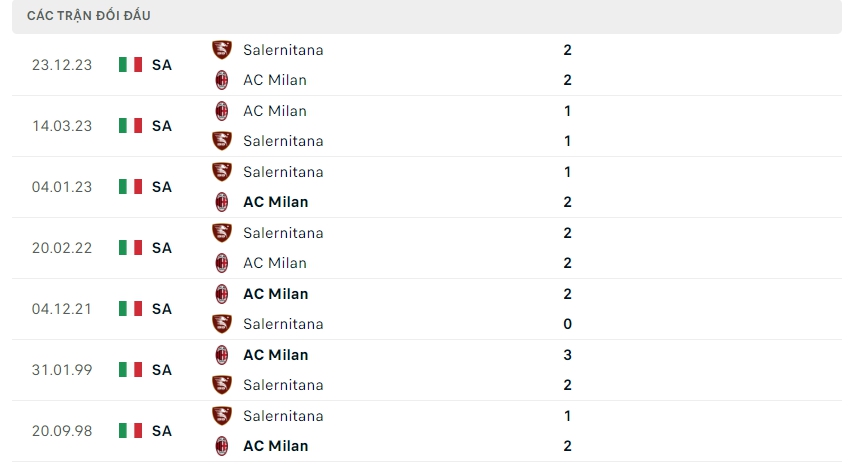
Task: Select the 04.01.23 match date
Action: 62,187
